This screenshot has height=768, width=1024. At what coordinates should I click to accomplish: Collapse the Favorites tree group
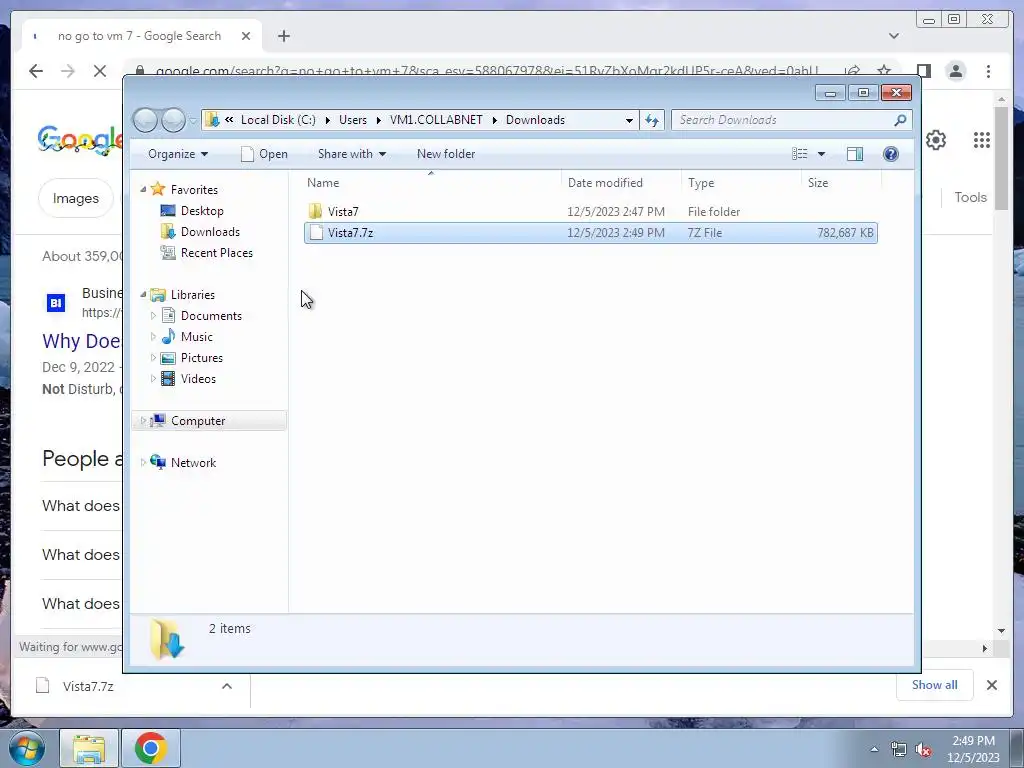pos(143,189)
